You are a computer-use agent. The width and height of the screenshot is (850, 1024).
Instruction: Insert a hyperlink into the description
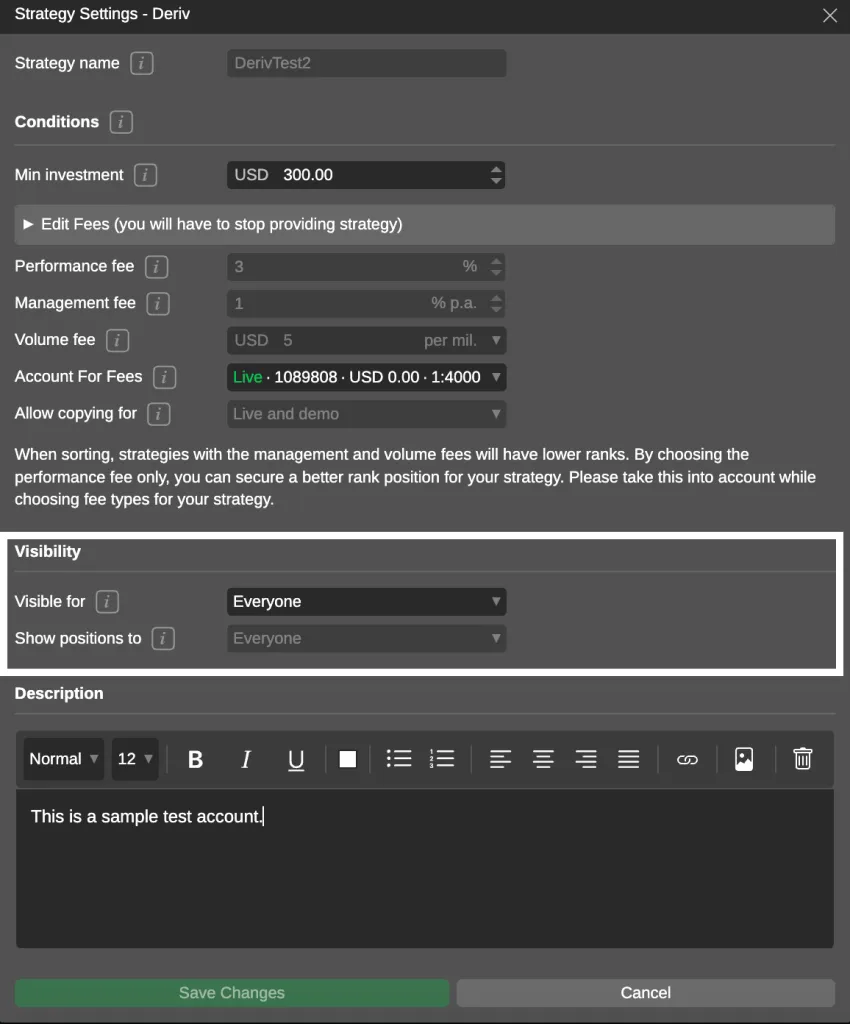click(x=687, y=758)
